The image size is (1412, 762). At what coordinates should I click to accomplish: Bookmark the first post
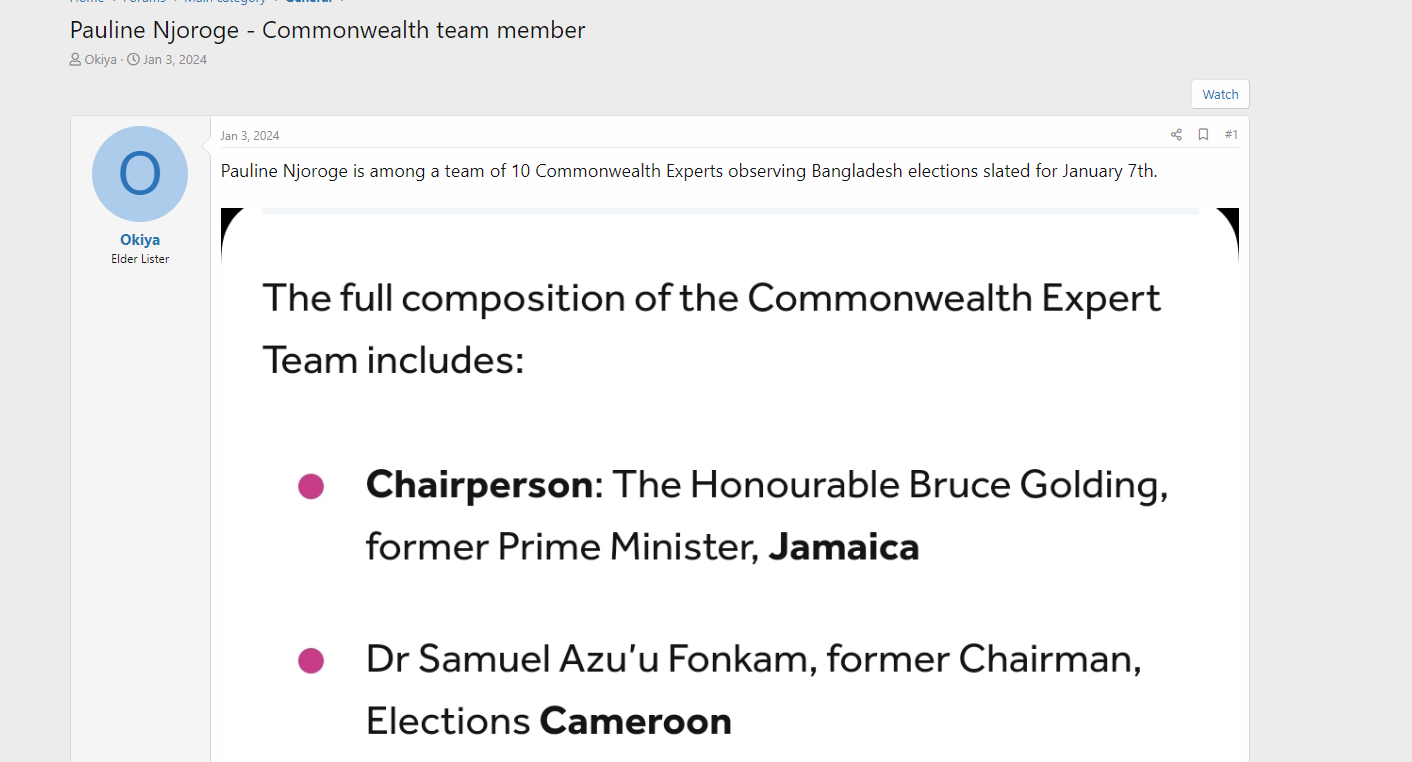[1203, 135]
